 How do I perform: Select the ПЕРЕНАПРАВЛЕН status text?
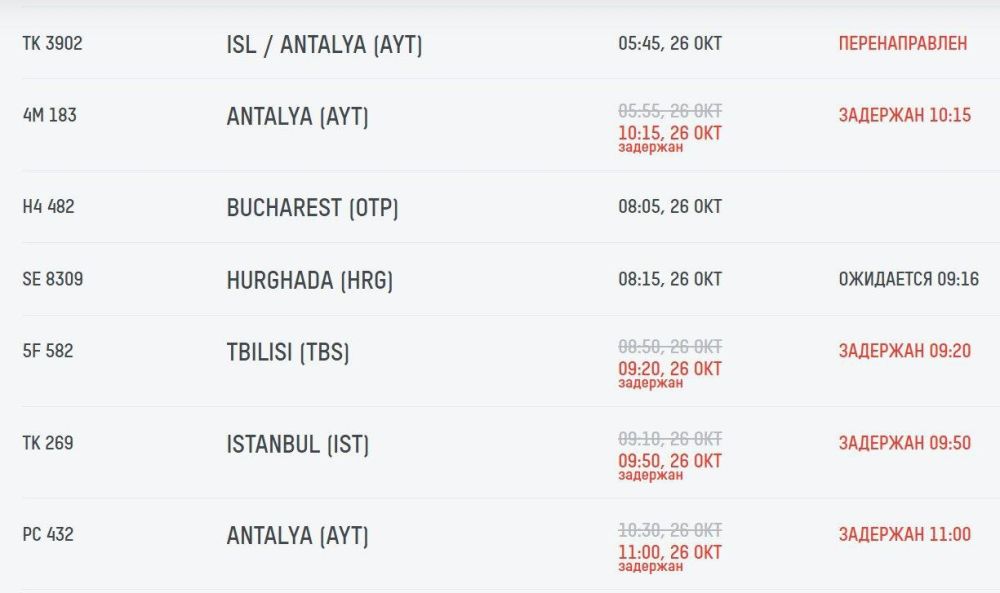tap(902, 44)
